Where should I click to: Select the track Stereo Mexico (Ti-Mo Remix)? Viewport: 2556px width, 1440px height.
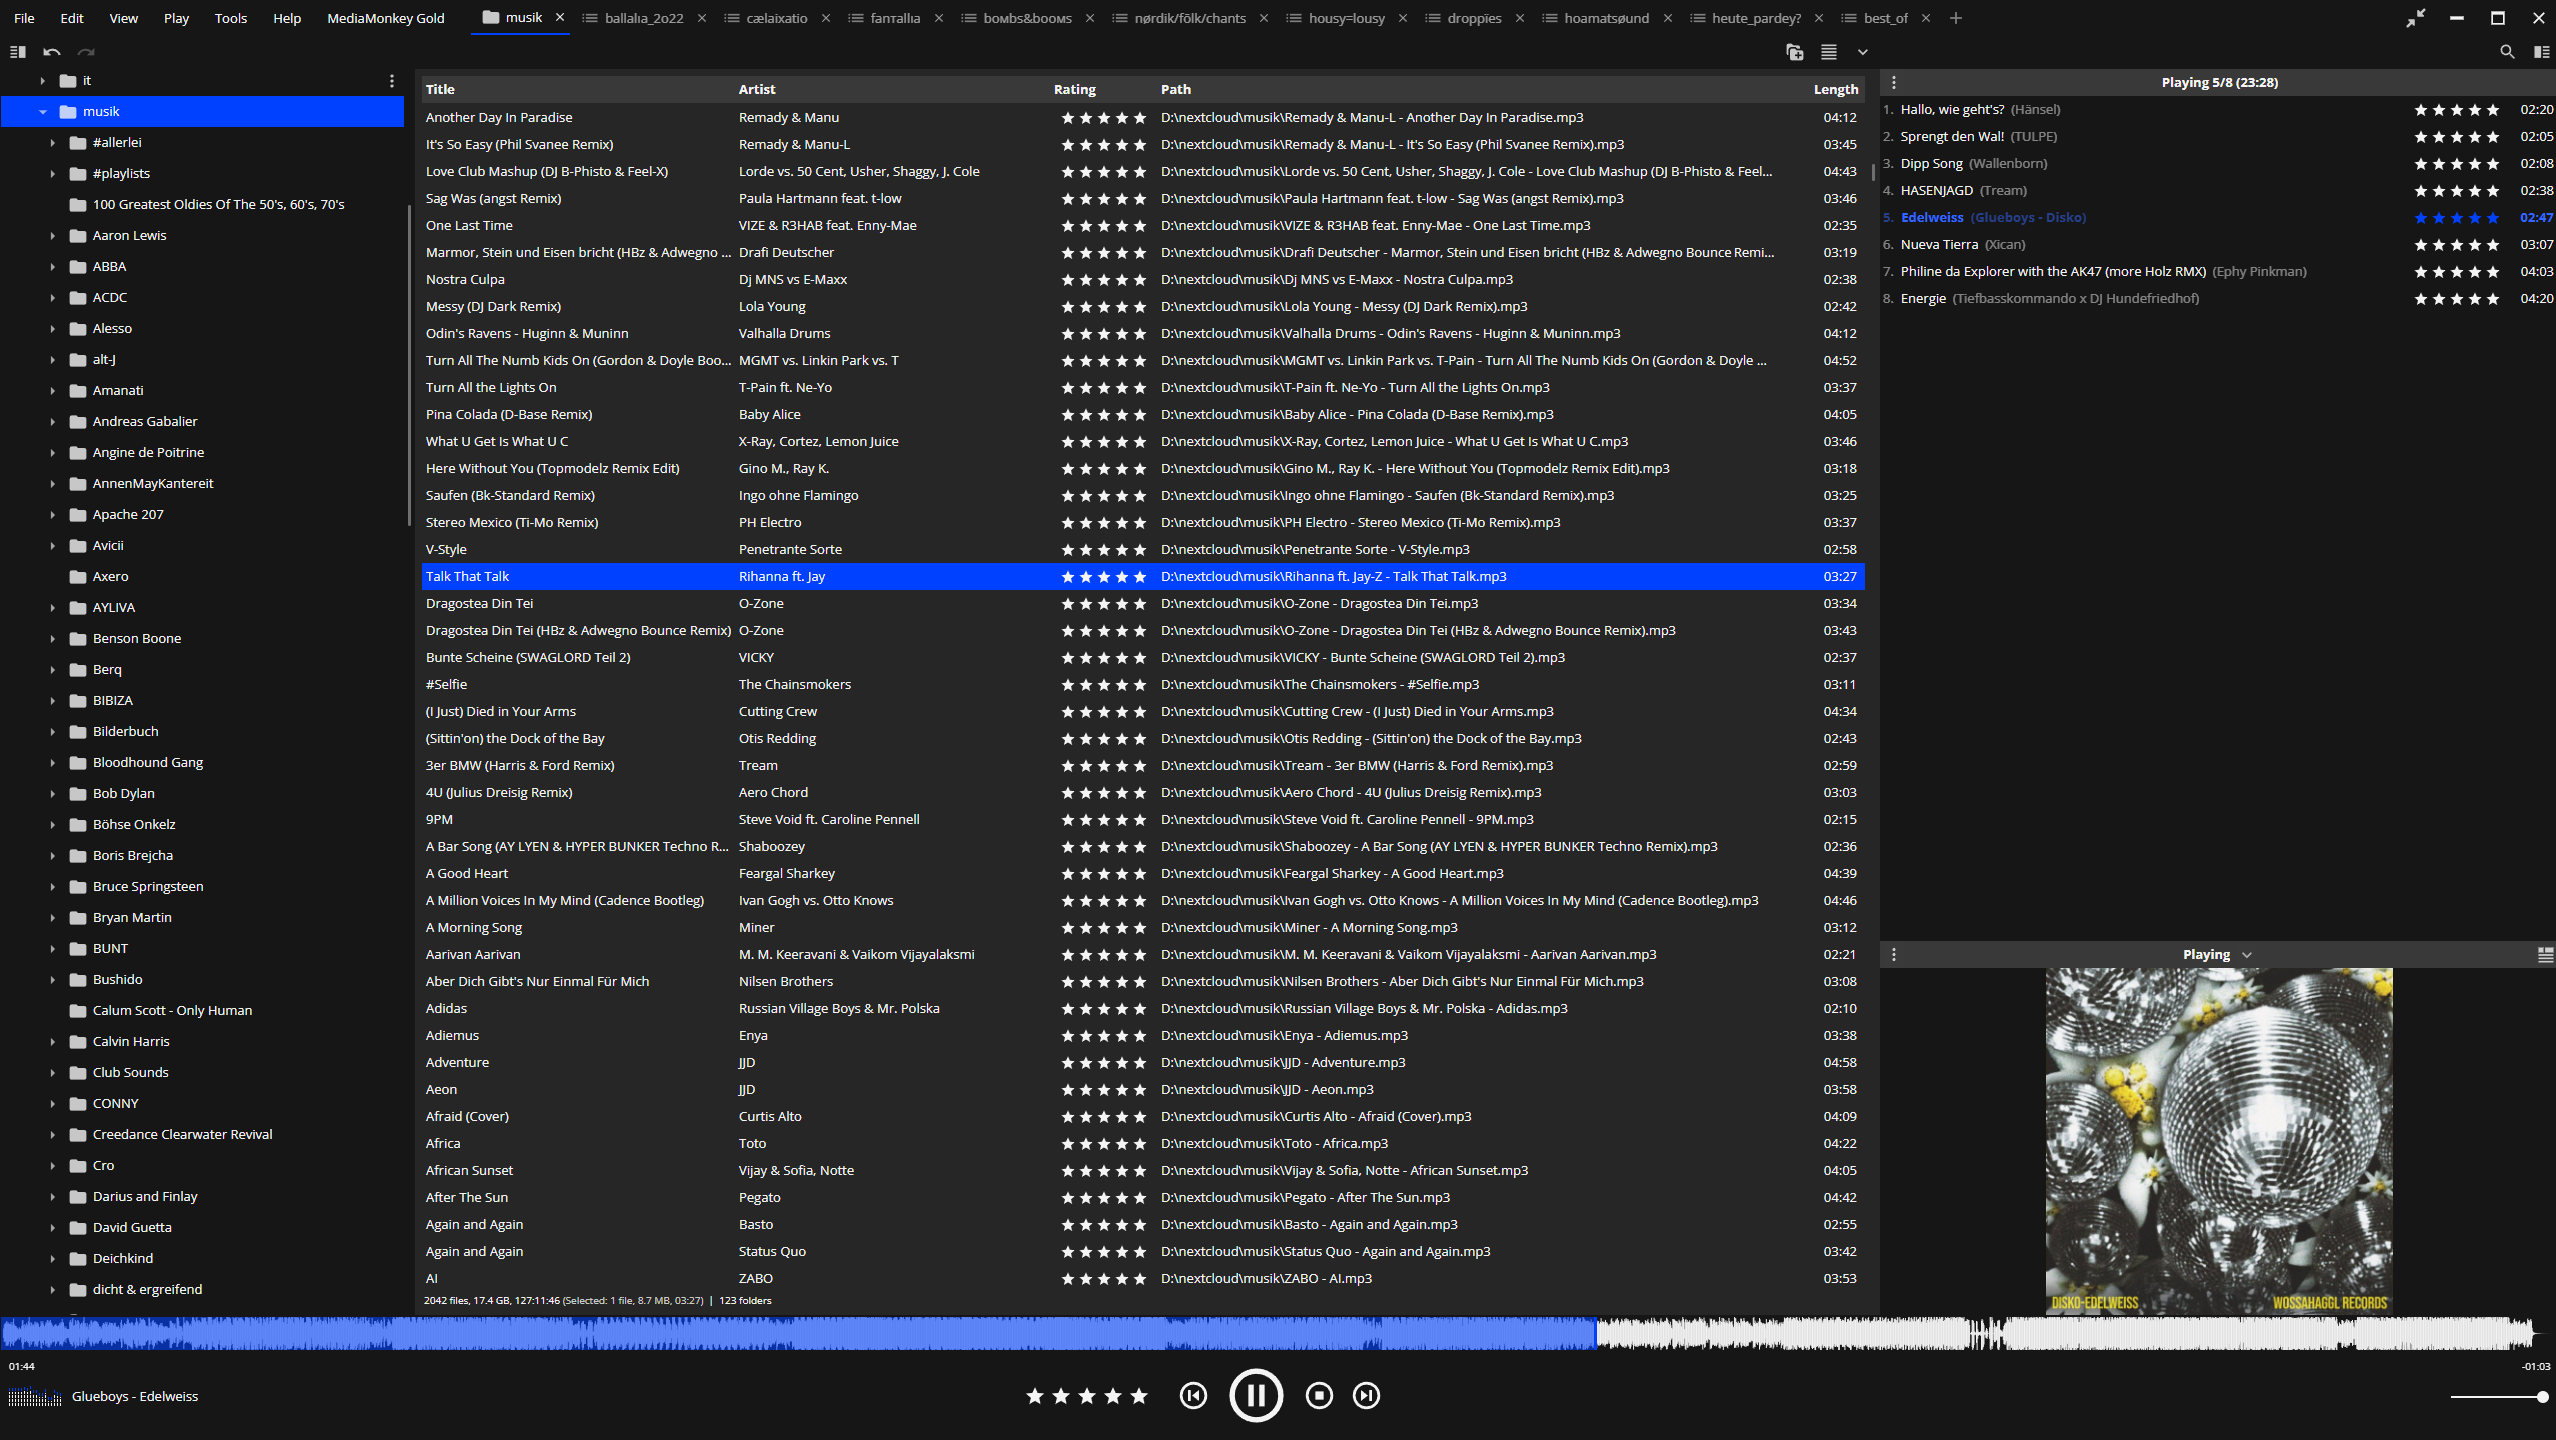pos(1143,523)
